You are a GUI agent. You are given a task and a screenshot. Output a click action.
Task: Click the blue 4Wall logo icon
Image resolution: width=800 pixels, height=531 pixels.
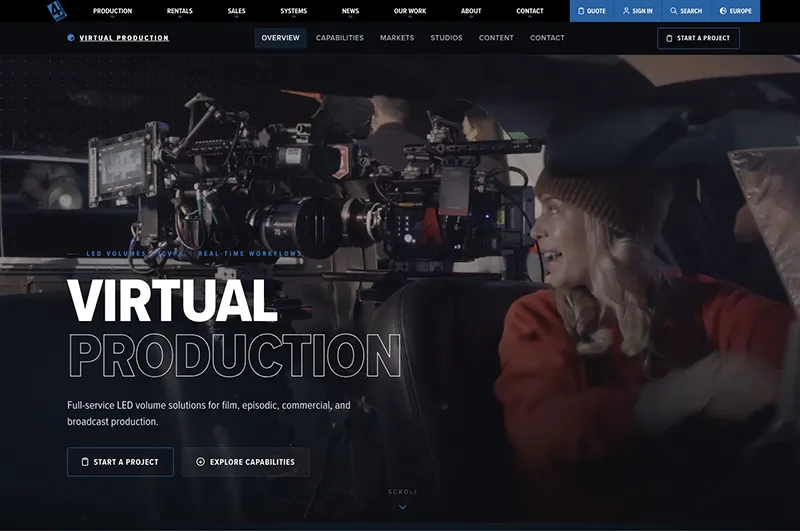tap(56, 11)
